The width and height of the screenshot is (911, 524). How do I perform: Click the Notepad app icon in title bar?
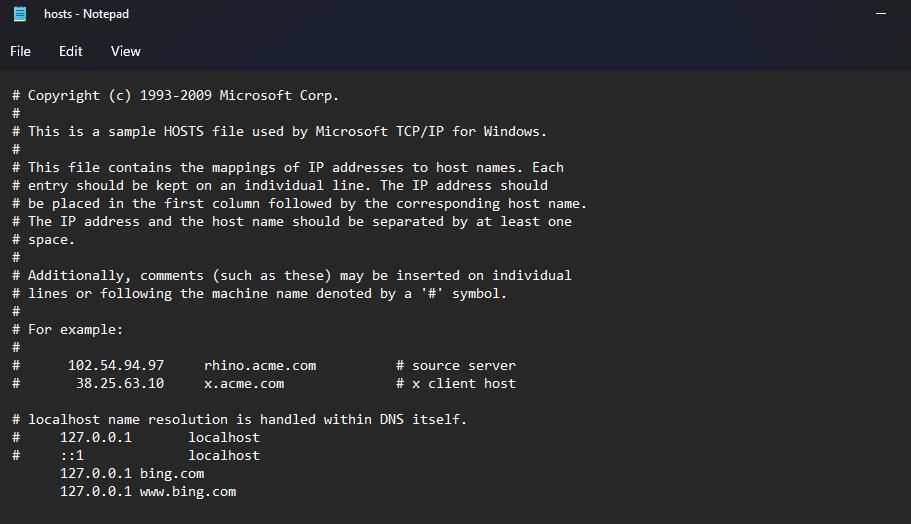20,14
